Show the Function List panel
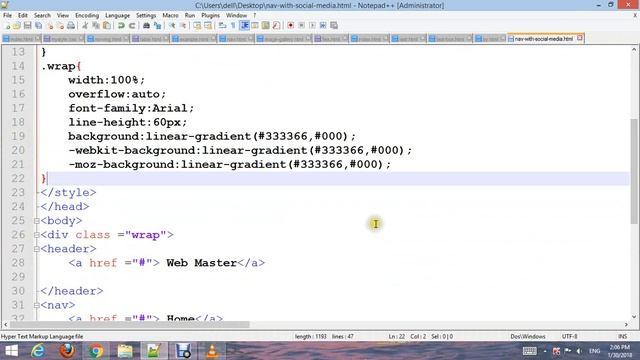Image resolution: width=640 pixels, height=360 pixels. coord(276,25)
